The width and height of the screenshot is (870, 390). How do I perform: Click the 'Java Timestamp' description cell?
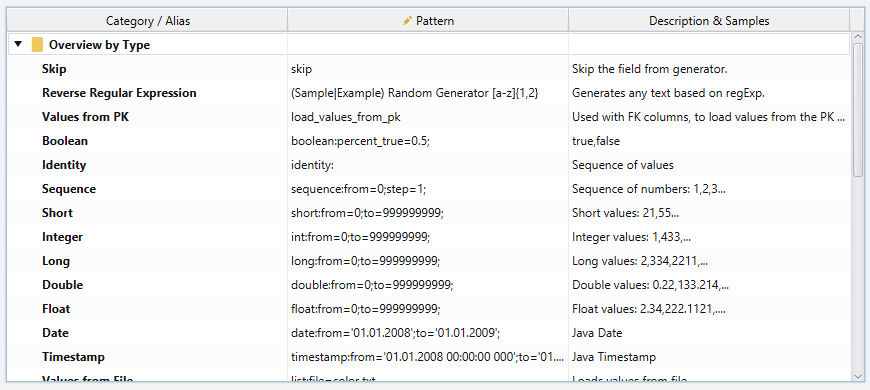click(709, 356)
